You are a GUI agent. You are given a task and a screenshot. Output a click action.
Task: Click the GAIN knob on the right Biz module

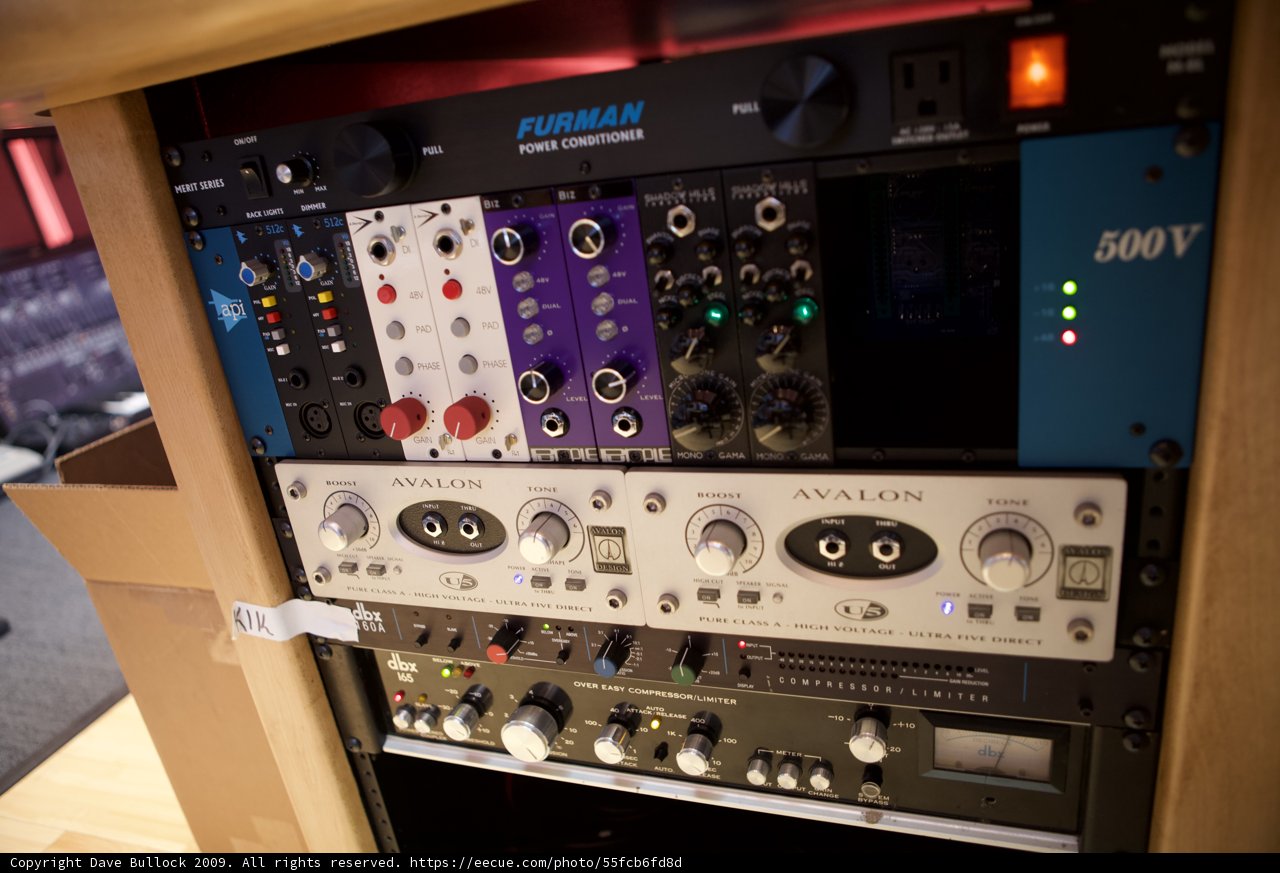pos(590,237)
